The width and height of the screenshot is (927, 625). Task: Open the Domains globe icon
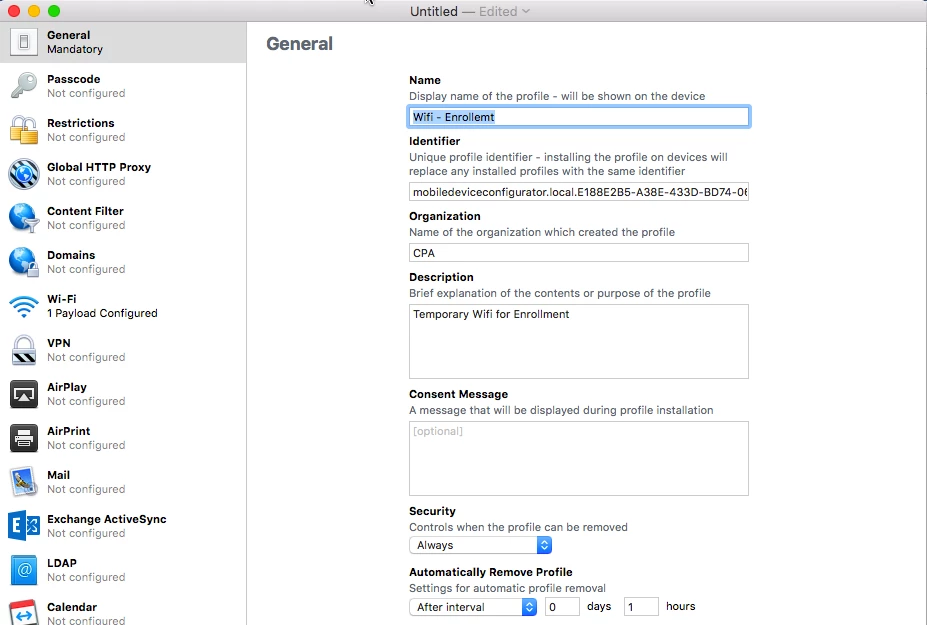pos(24,262)
